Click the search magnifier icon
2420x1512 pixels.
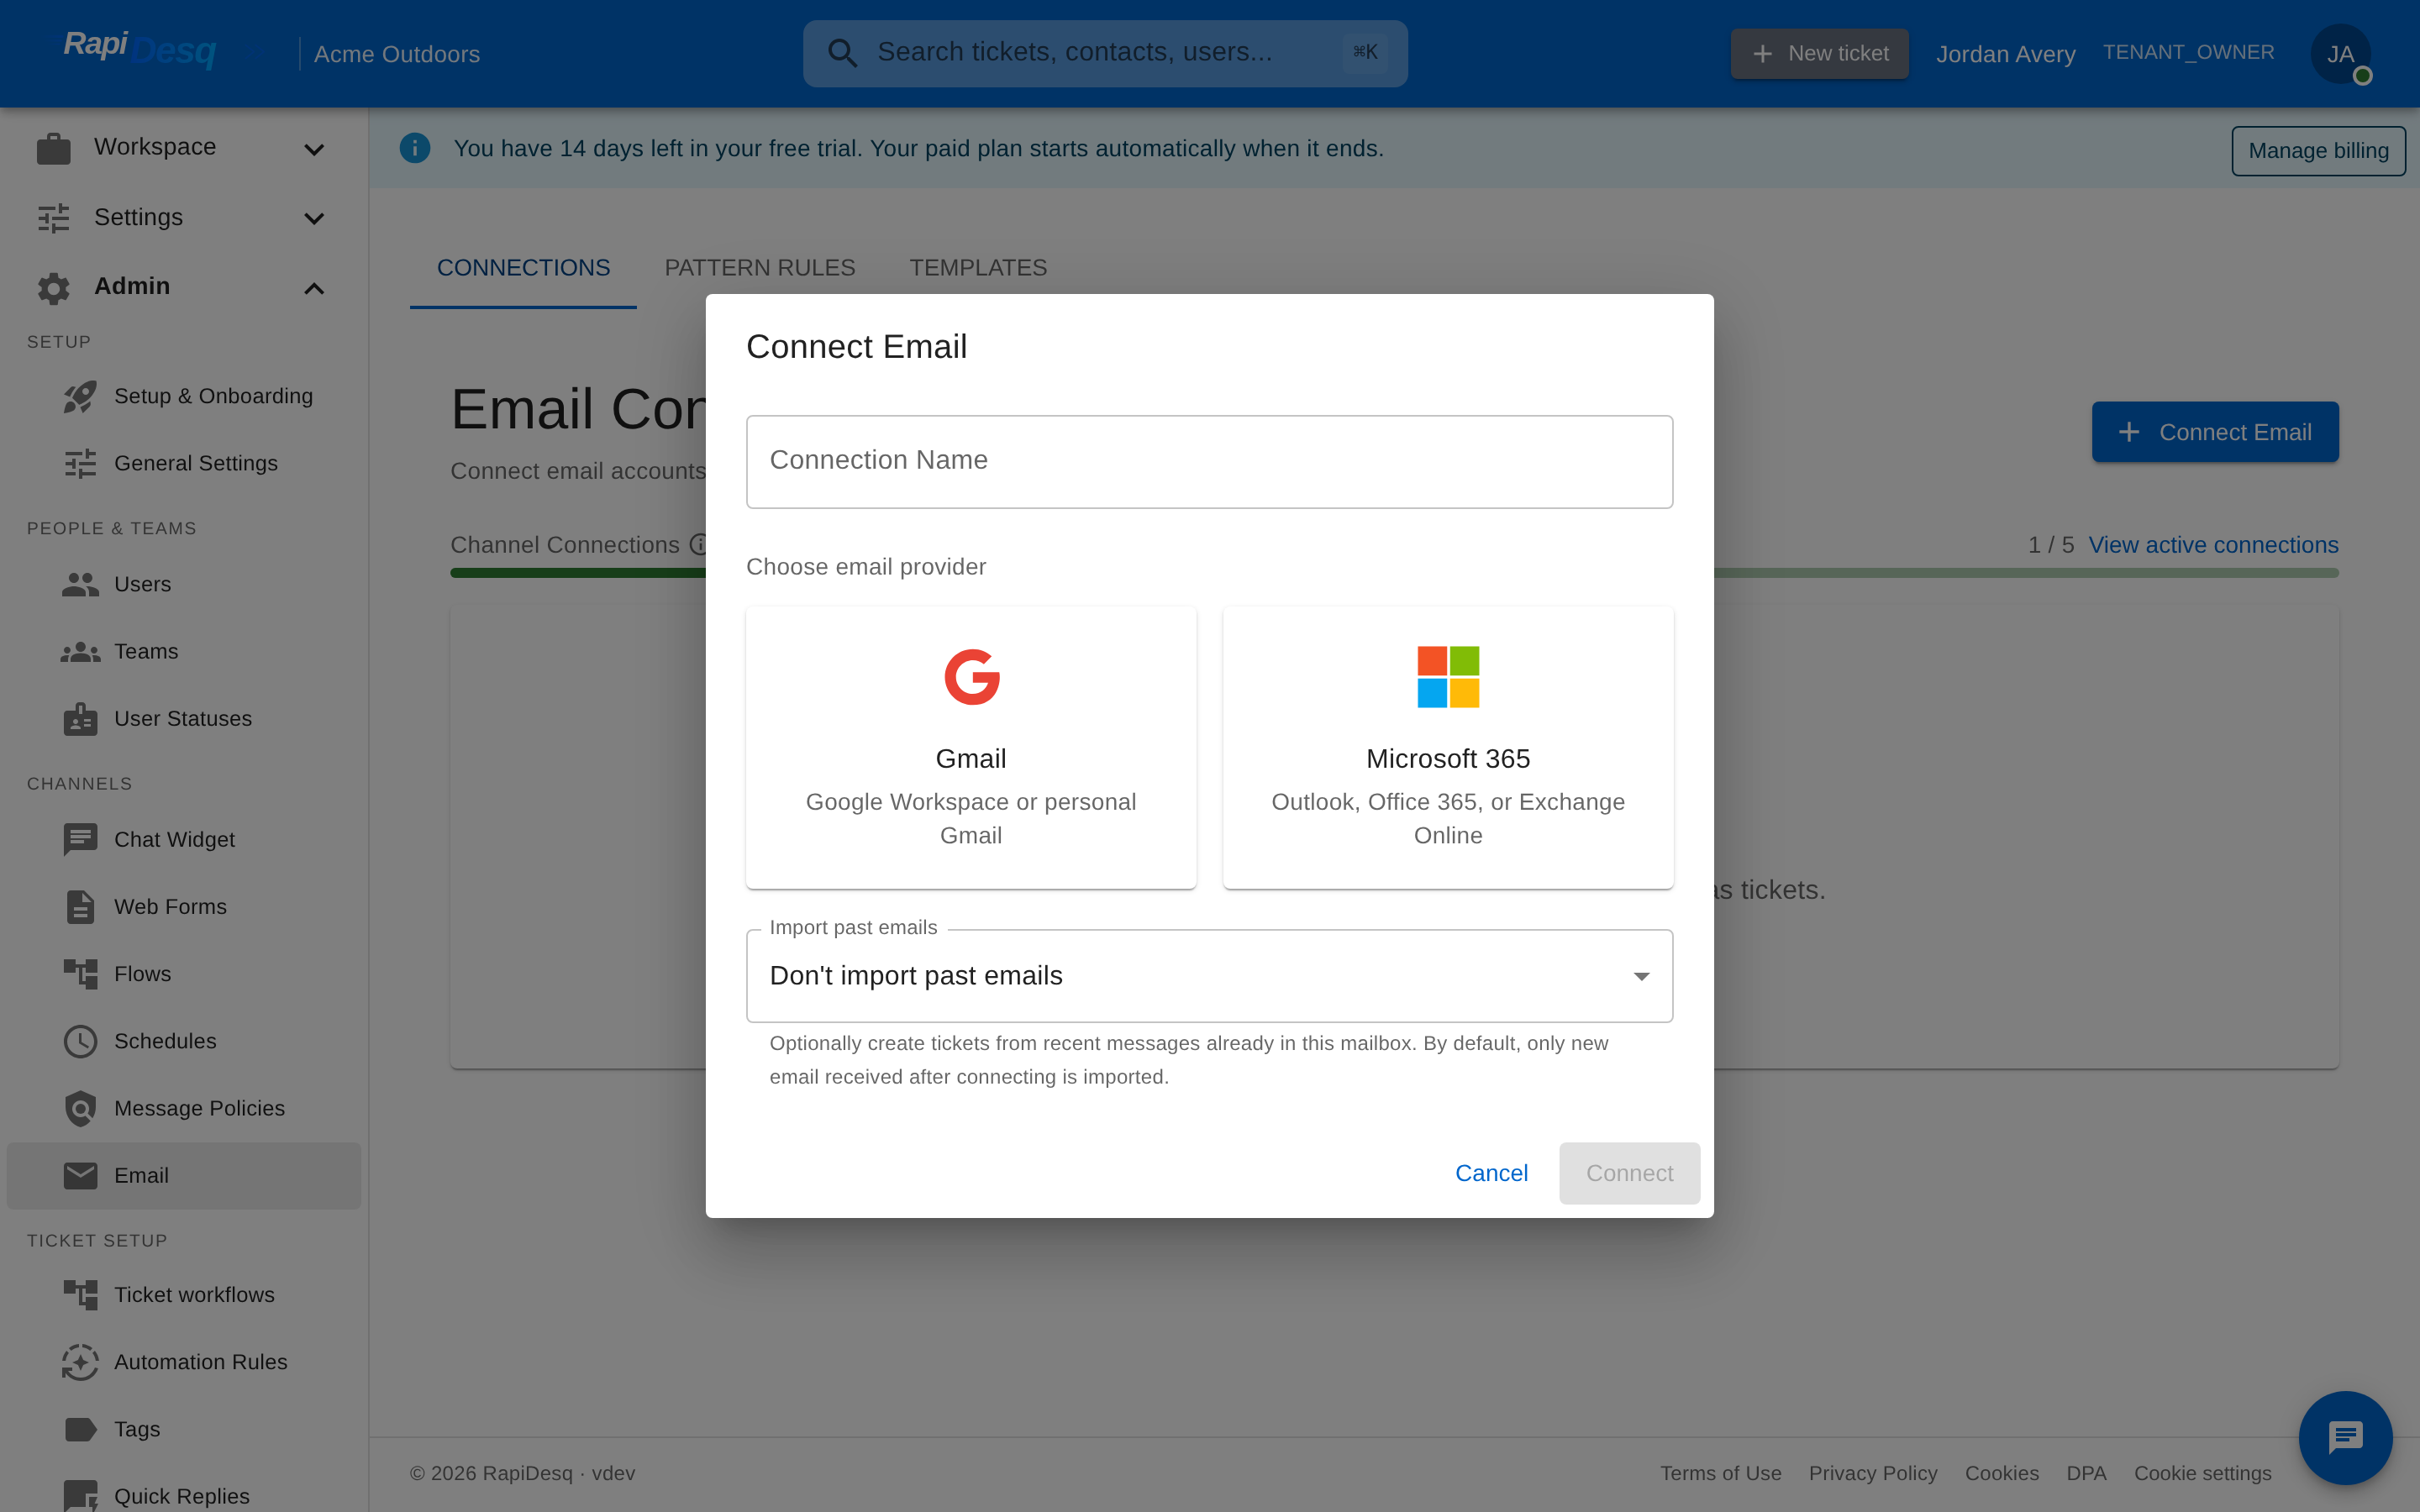coord(843,53)
